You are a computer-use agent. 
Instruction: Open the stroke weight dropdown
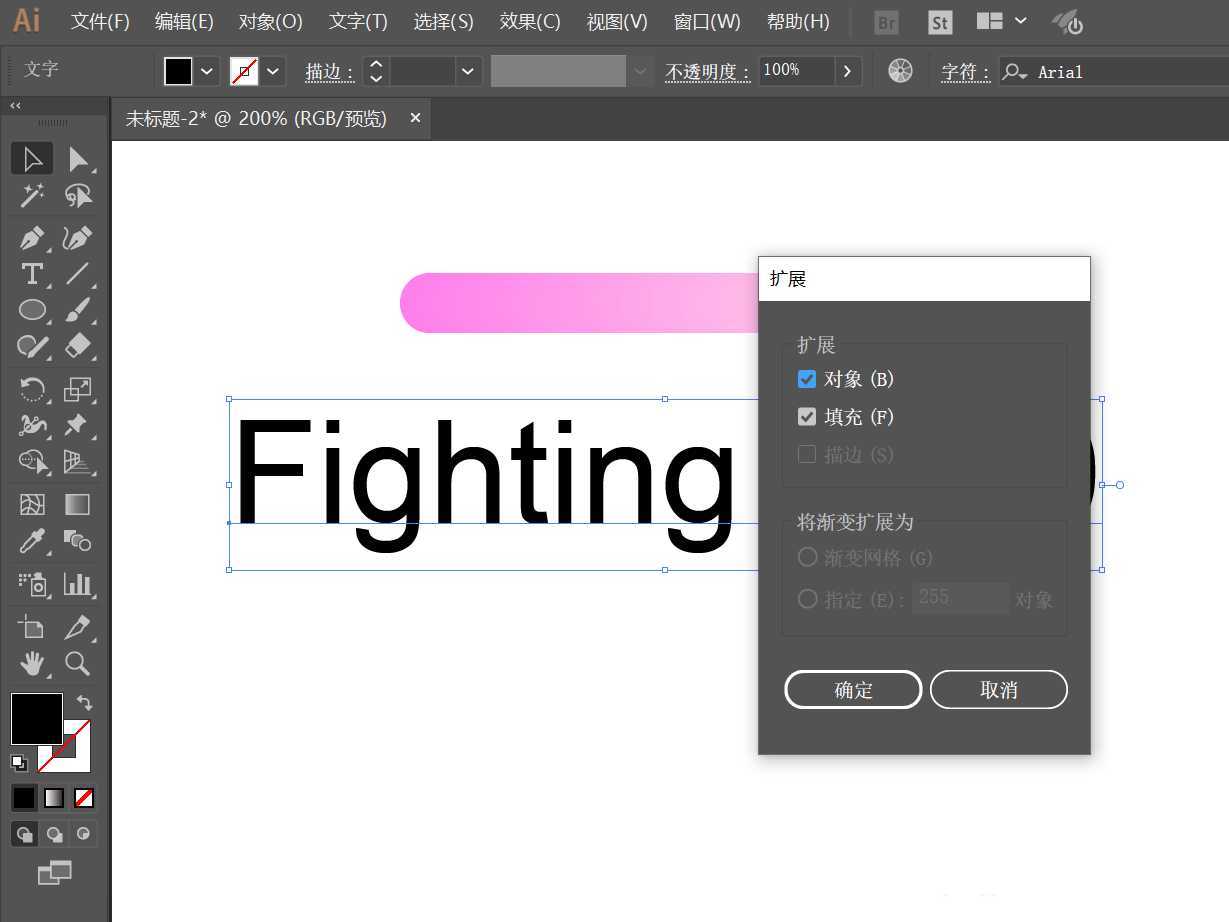[x=467, y=70]
